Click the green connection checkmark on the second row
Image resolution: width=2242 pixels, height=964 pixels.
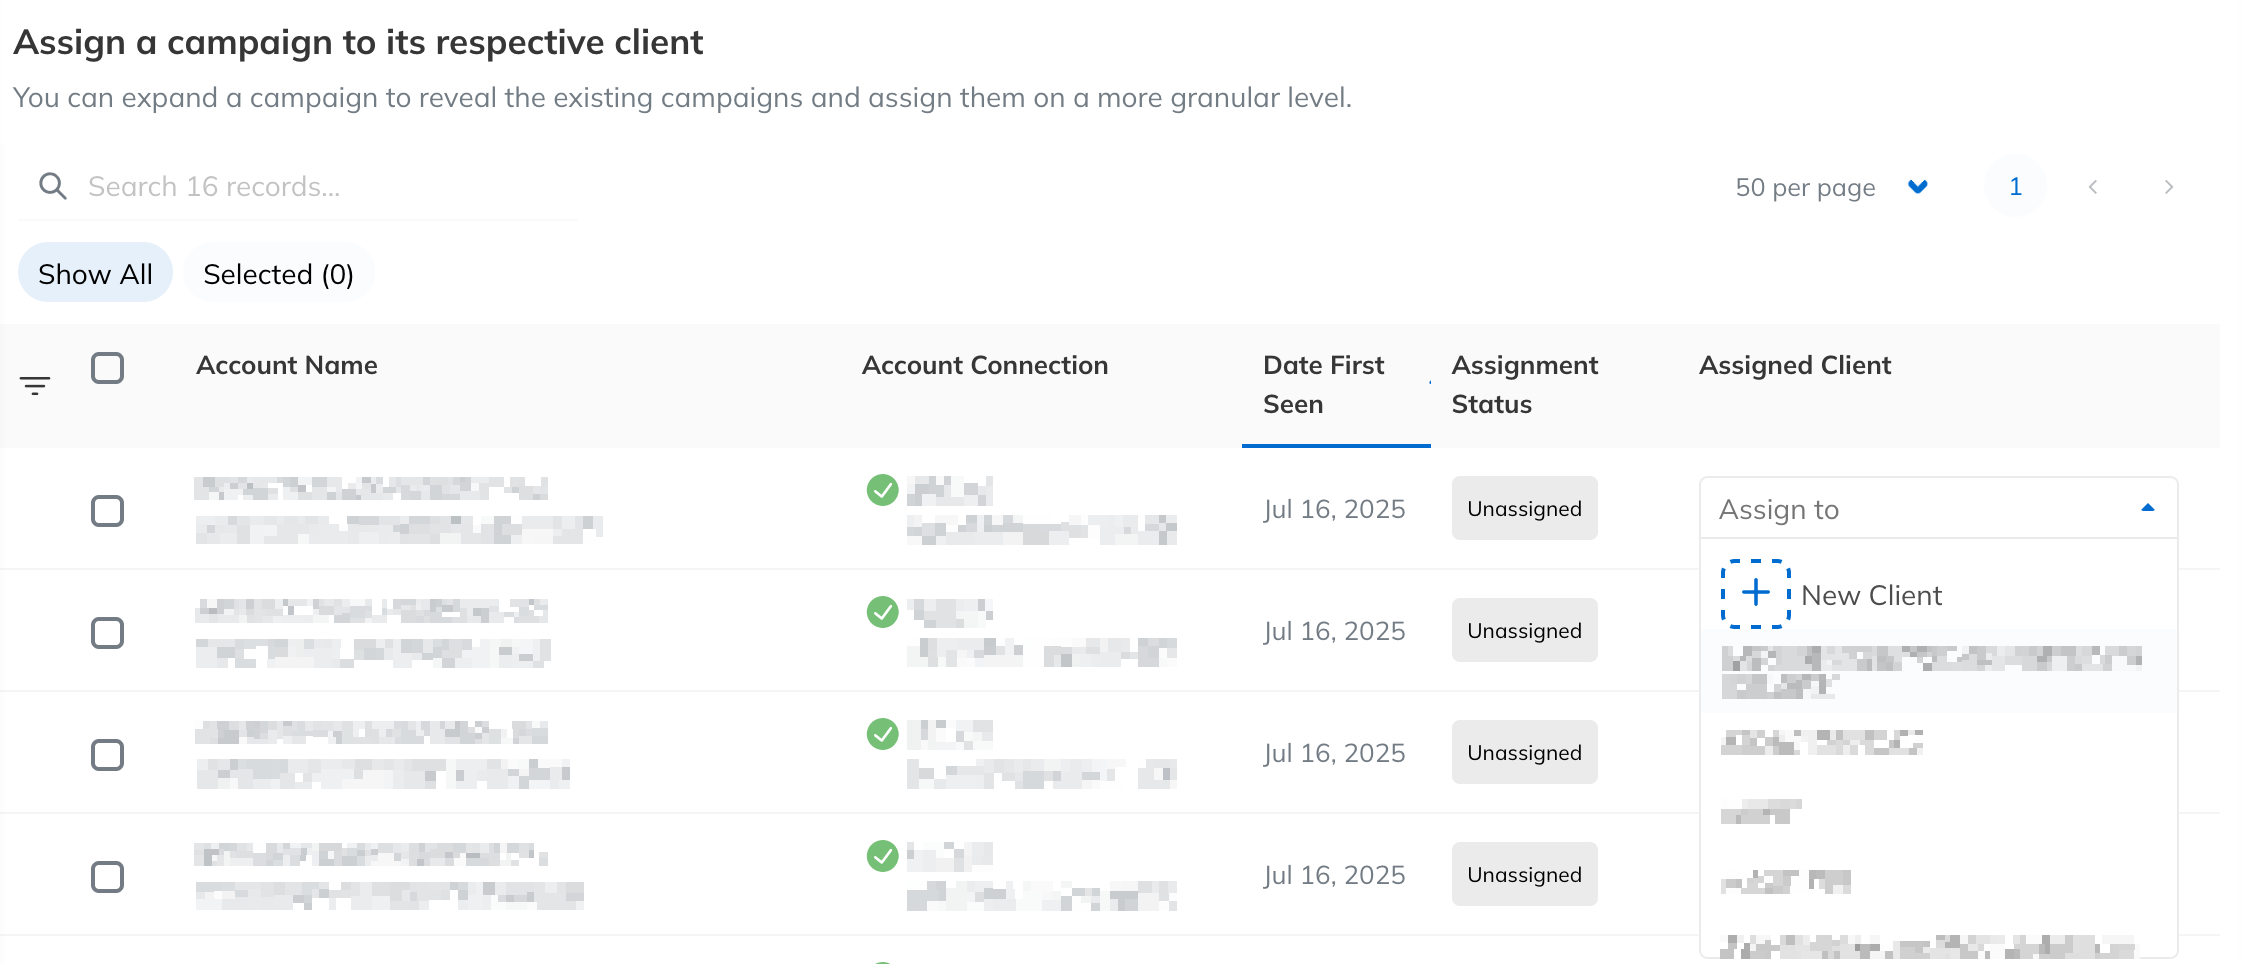click(881, 612)
